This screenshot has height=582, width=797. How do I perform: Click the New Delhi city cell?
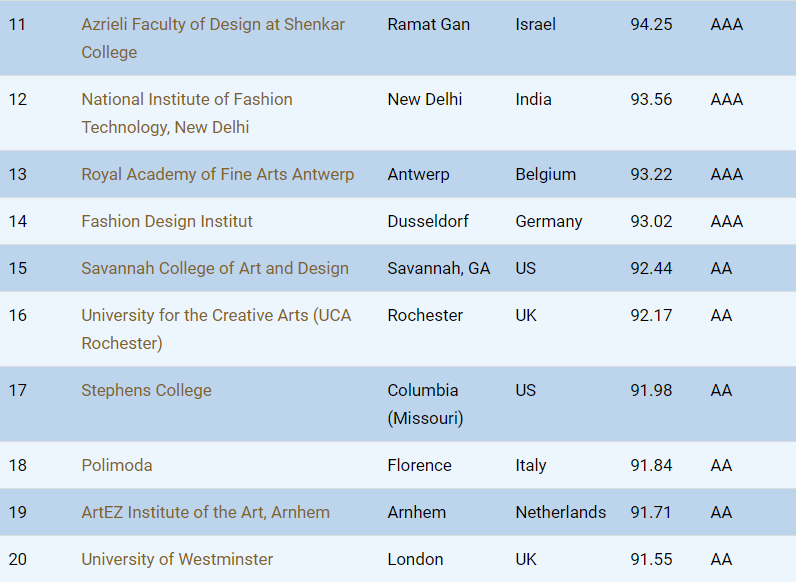point(424,99)
